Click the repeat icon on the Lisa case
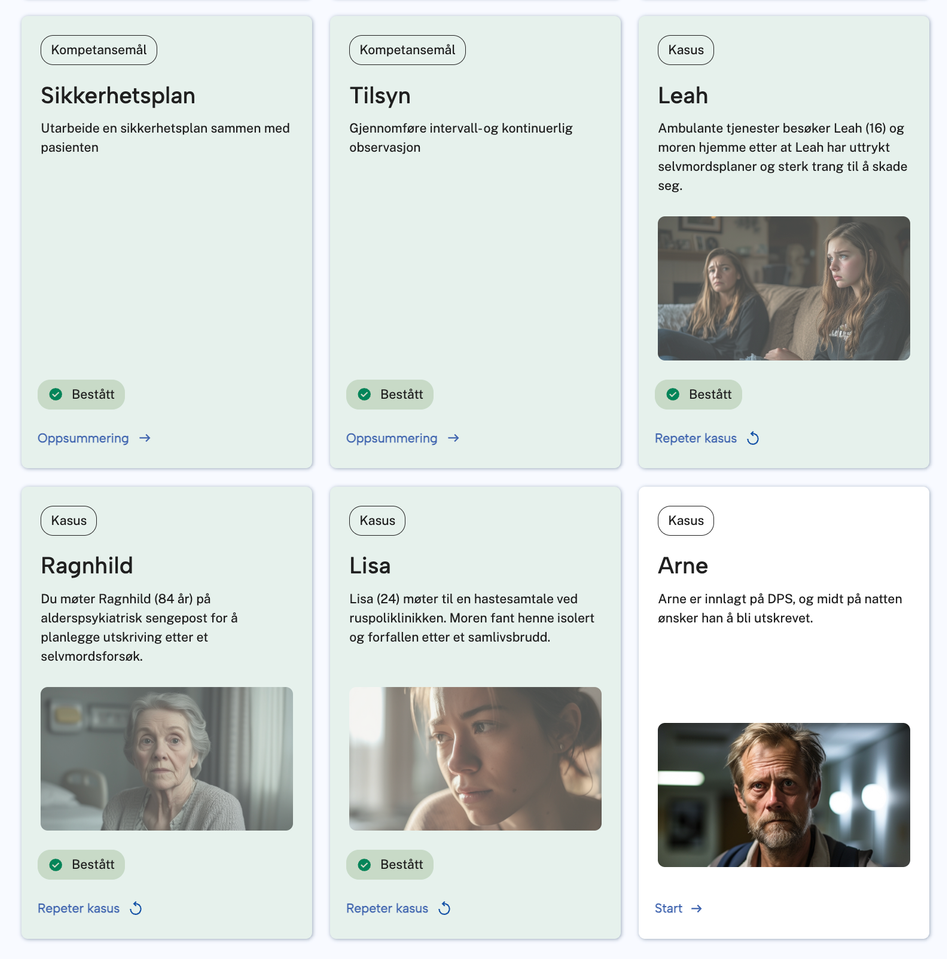 [x=445, y=908]
